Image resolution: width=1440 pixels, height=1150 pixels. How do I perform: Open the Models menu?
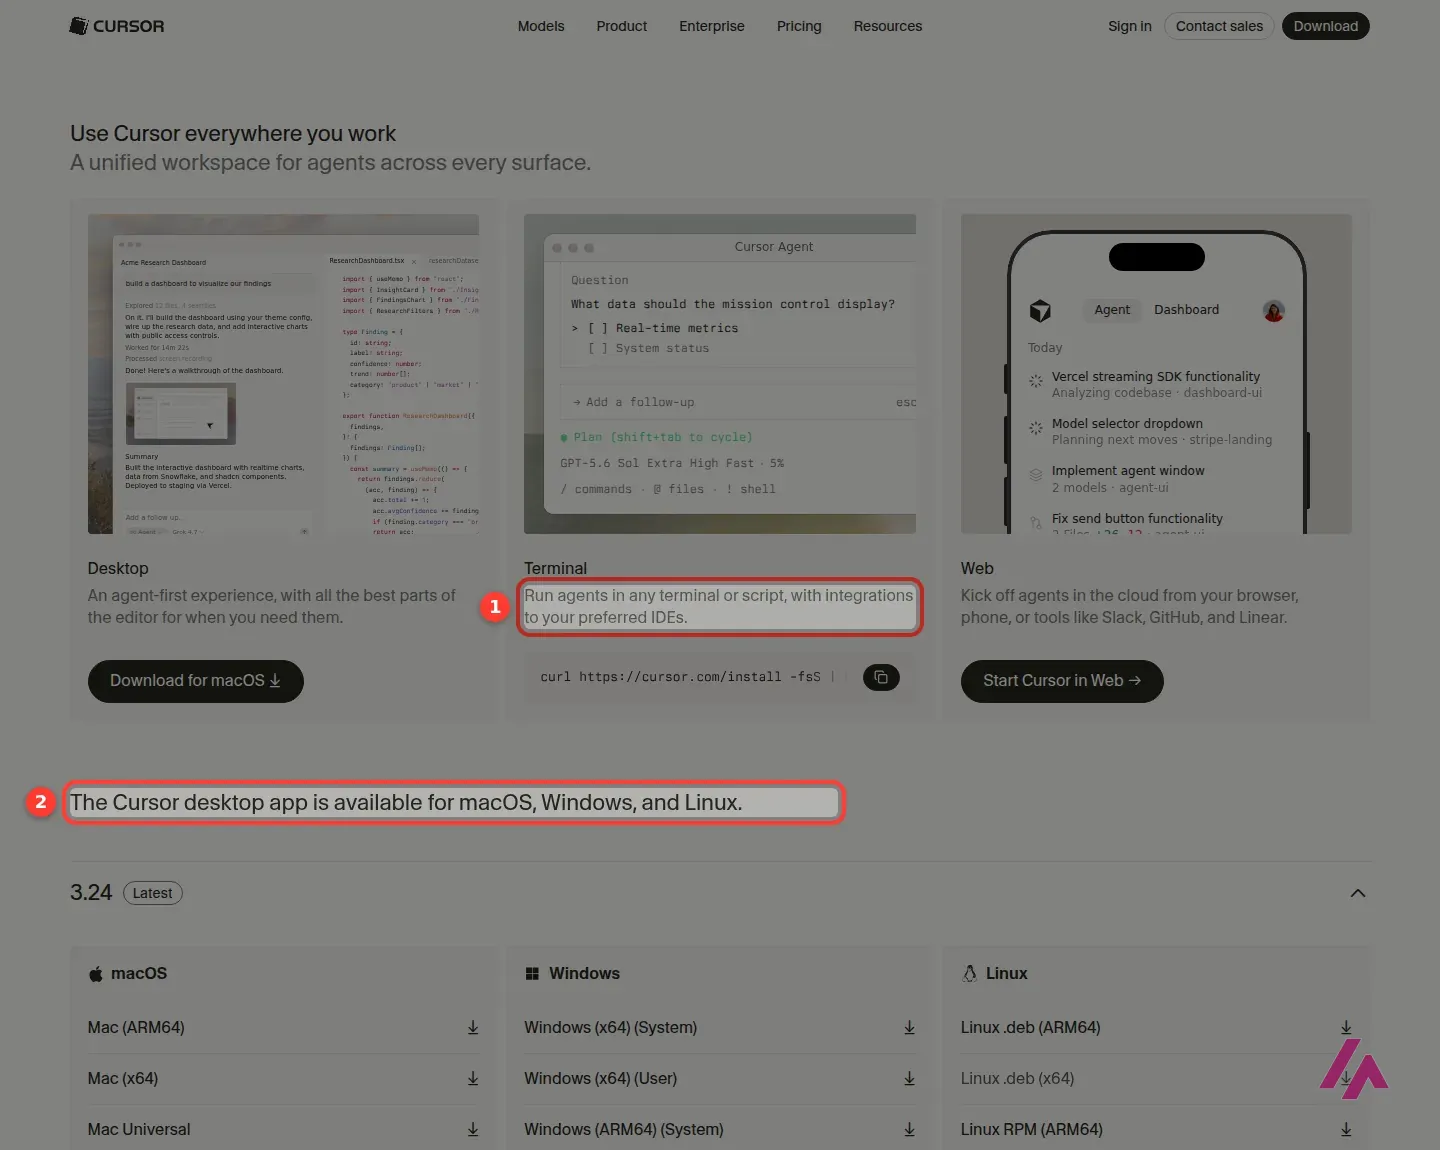coord(541,26)
